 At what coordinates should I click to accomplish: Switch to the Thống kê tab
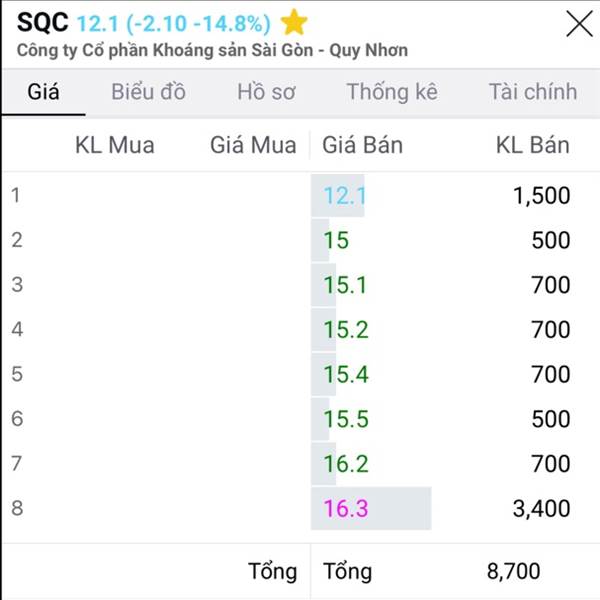tap(392, 92)
